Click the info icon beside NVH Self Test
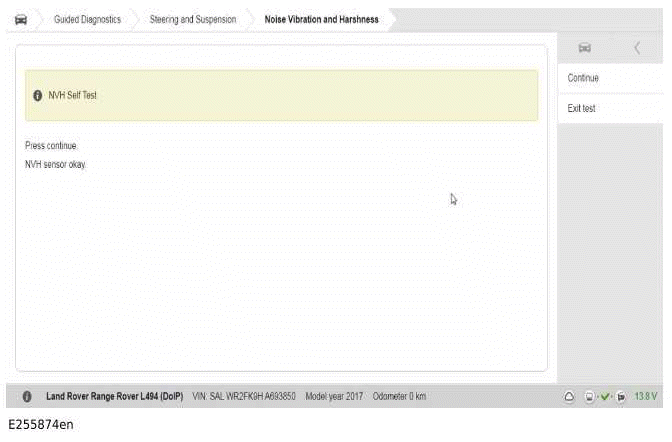 coord(38,96)
